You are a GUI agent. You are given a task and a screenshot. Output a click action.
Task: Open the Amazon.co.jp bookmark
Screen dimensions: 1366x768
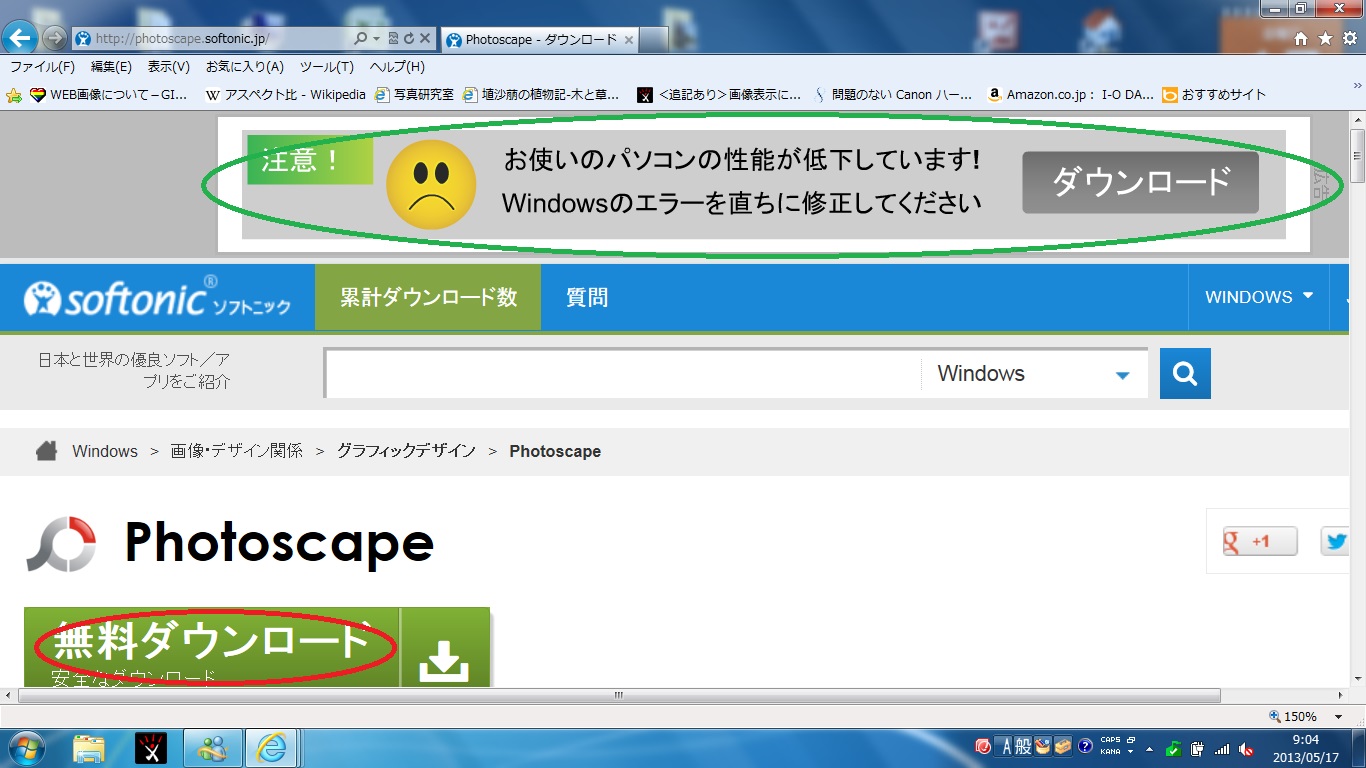(x=1071, y=95)
